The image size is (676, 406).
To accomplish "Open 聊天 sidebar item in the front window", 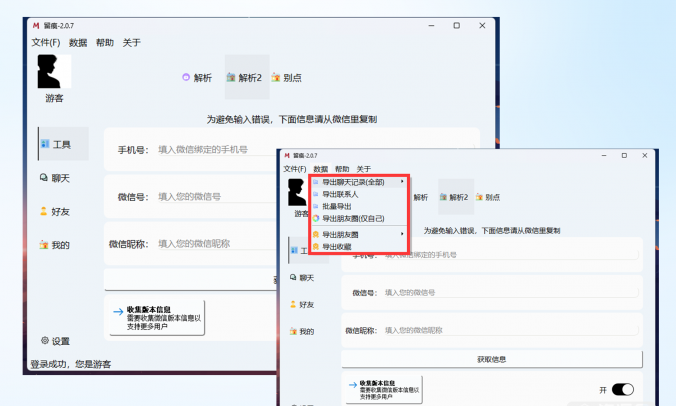I will [302, 278].
